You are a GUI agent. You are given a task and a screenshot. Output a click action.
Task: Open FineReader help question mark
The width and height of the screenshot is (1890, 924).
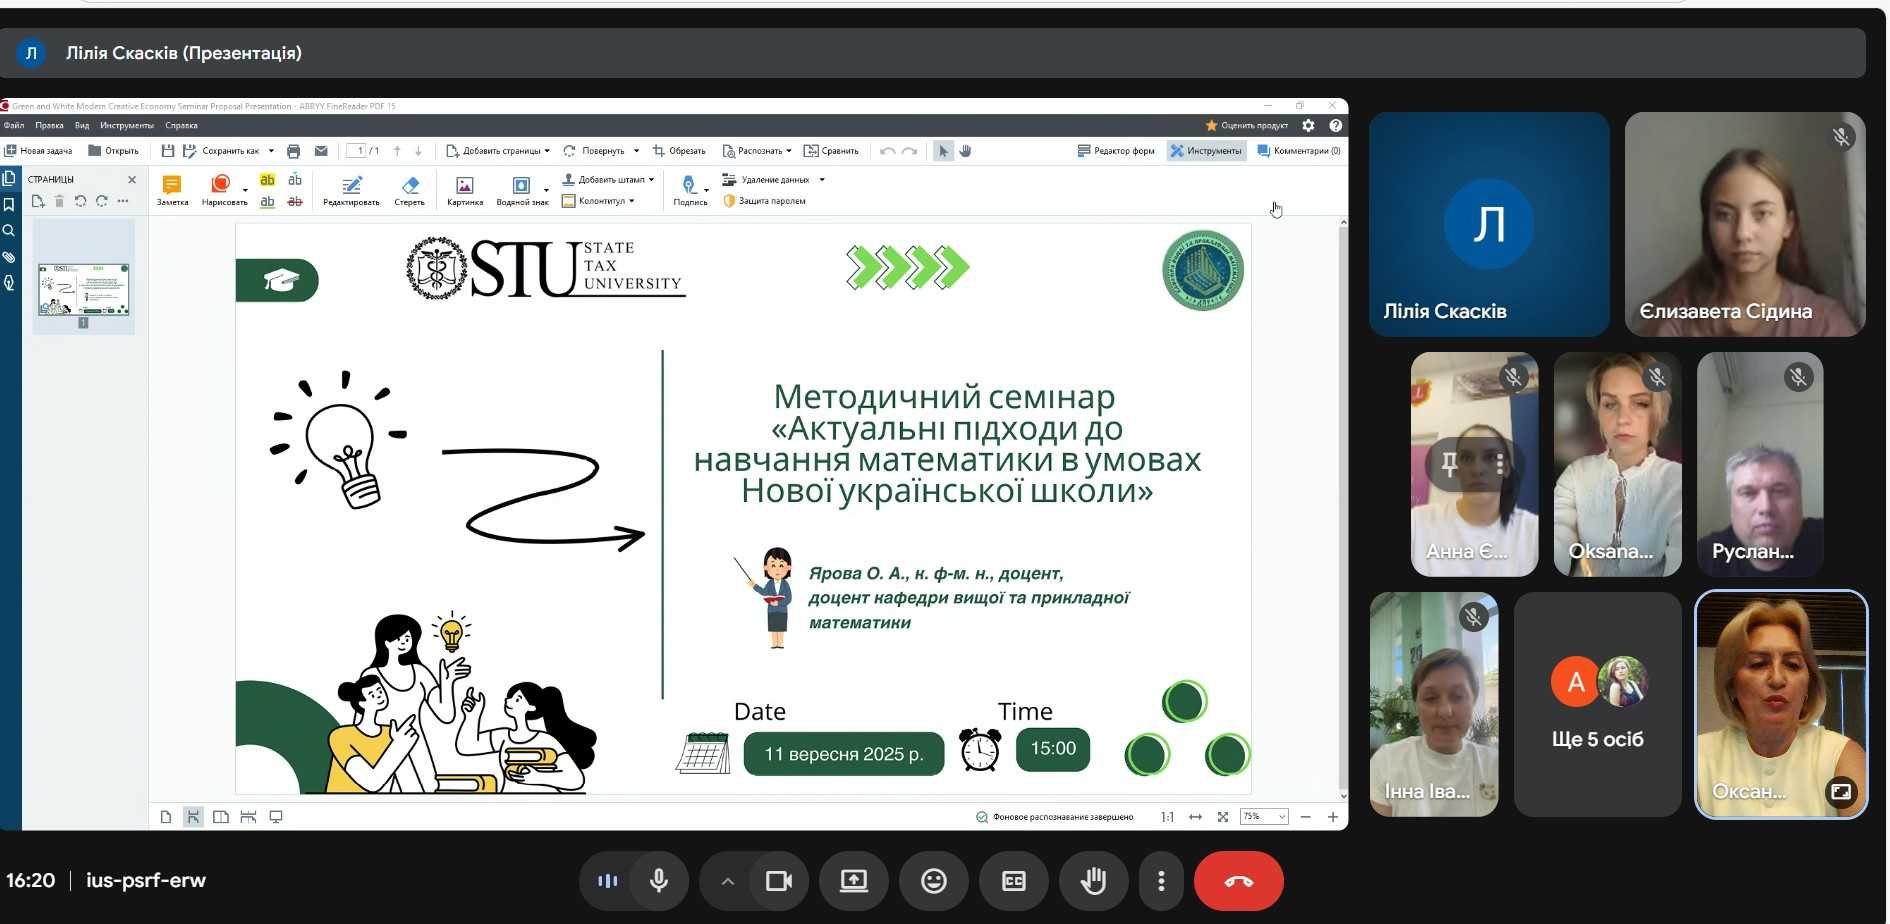1335,126
